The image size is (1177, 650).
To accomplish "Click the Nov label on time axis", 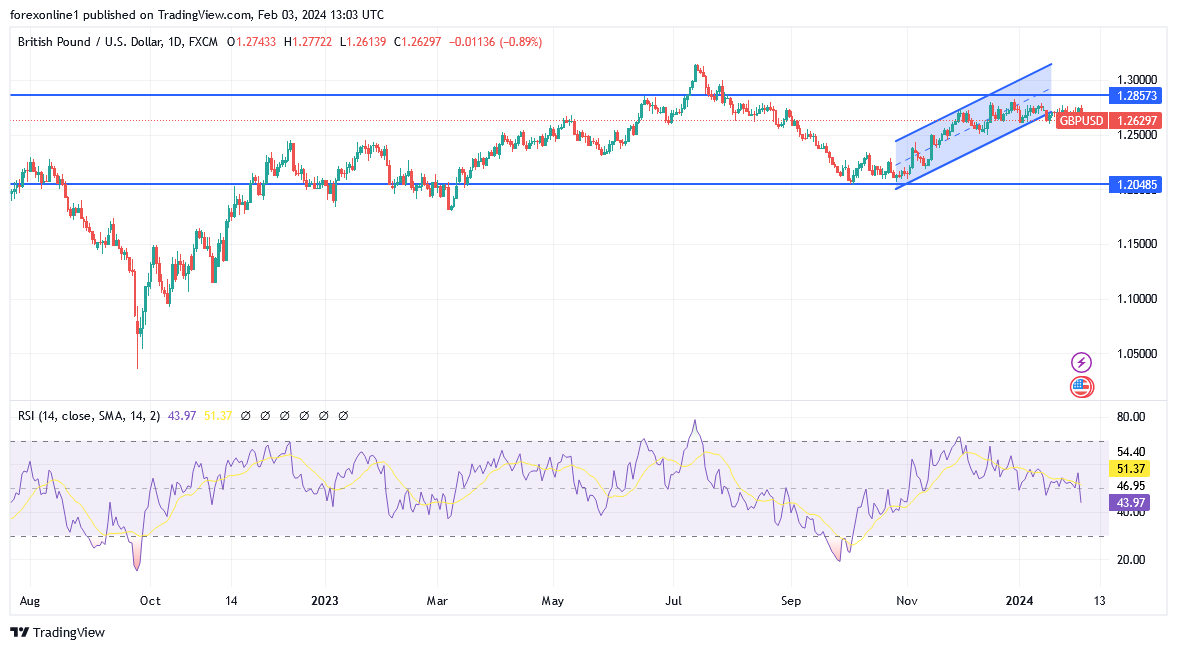I will tap(907, 601).
